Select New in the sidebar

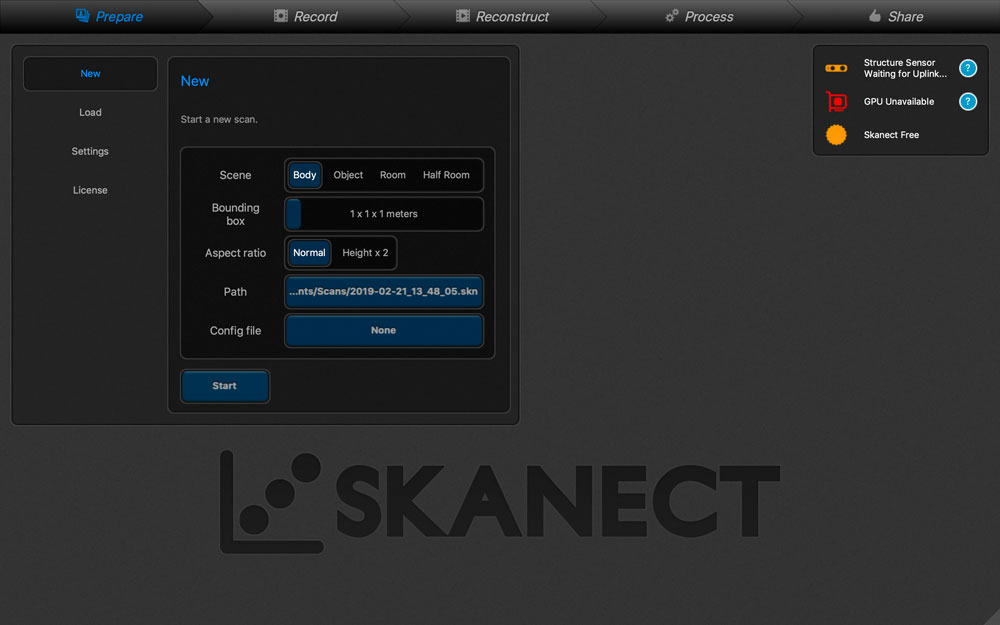[x=90, y=73]
